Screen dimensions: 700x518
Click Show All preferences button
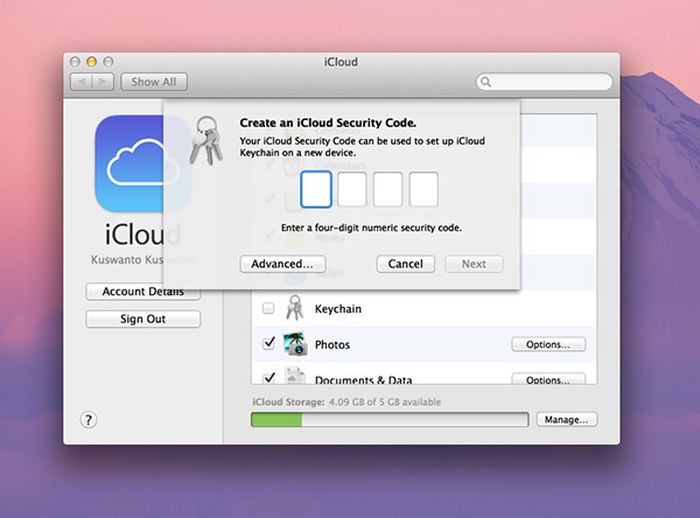154,82
